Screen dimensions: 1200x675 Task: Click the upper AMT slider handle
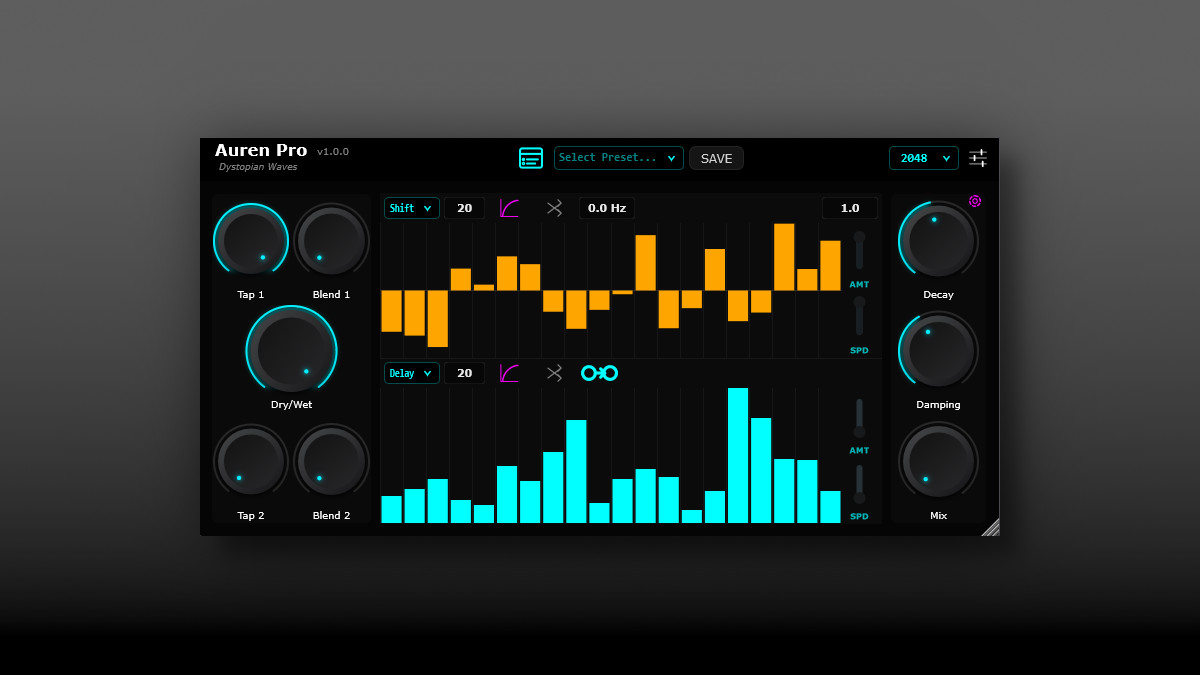(x=859, y=237)
